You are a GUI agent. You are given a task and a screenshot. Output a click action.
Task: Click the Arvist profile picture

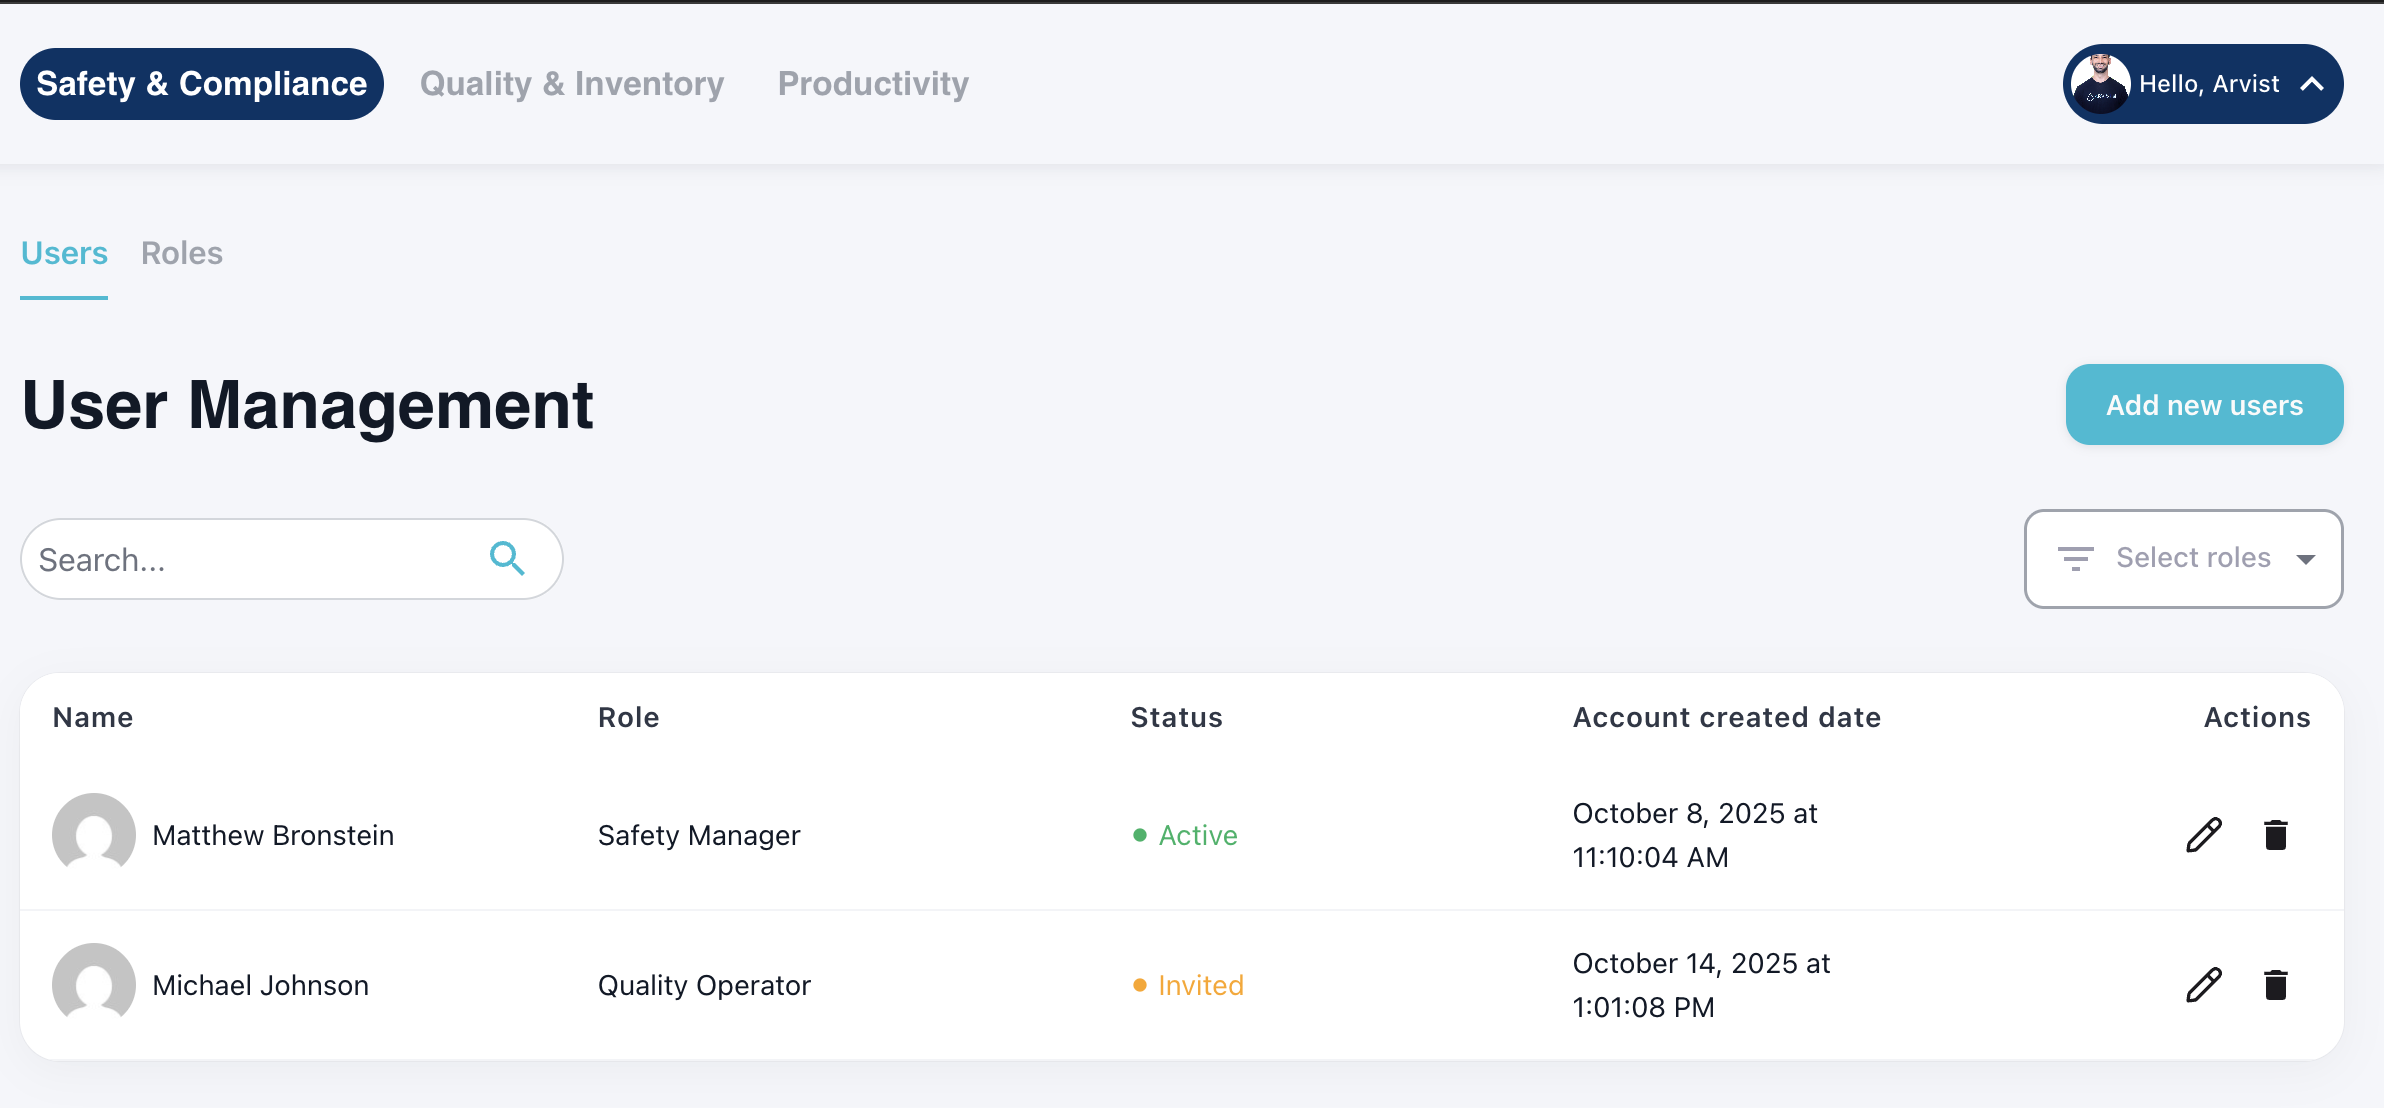(2103, 83)
